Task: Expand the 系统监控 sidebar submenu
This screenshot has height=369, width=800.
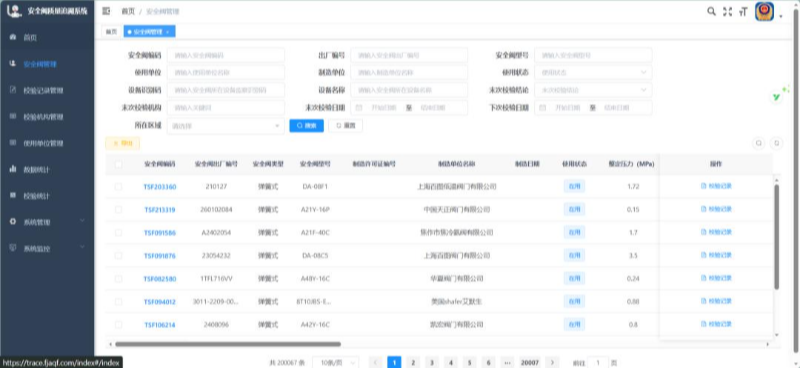Action: [47, 248]
